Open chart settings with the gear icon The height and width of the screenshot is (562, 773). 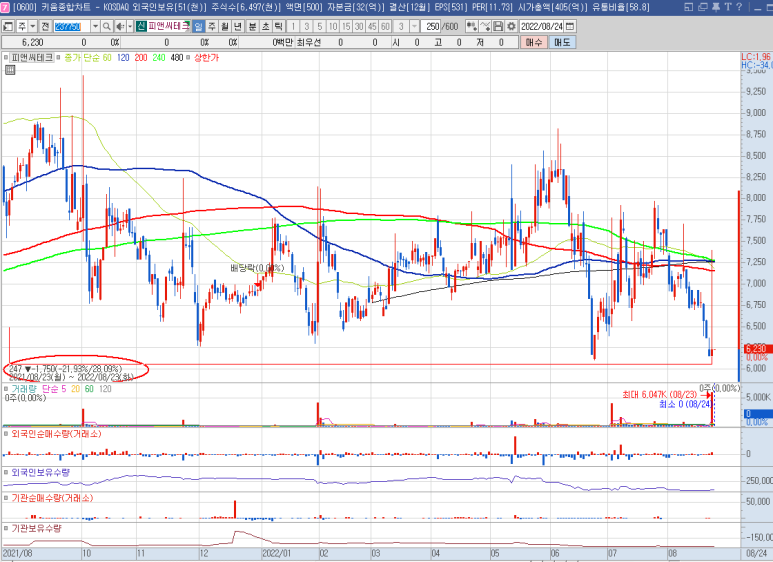[x=511, y=26]
